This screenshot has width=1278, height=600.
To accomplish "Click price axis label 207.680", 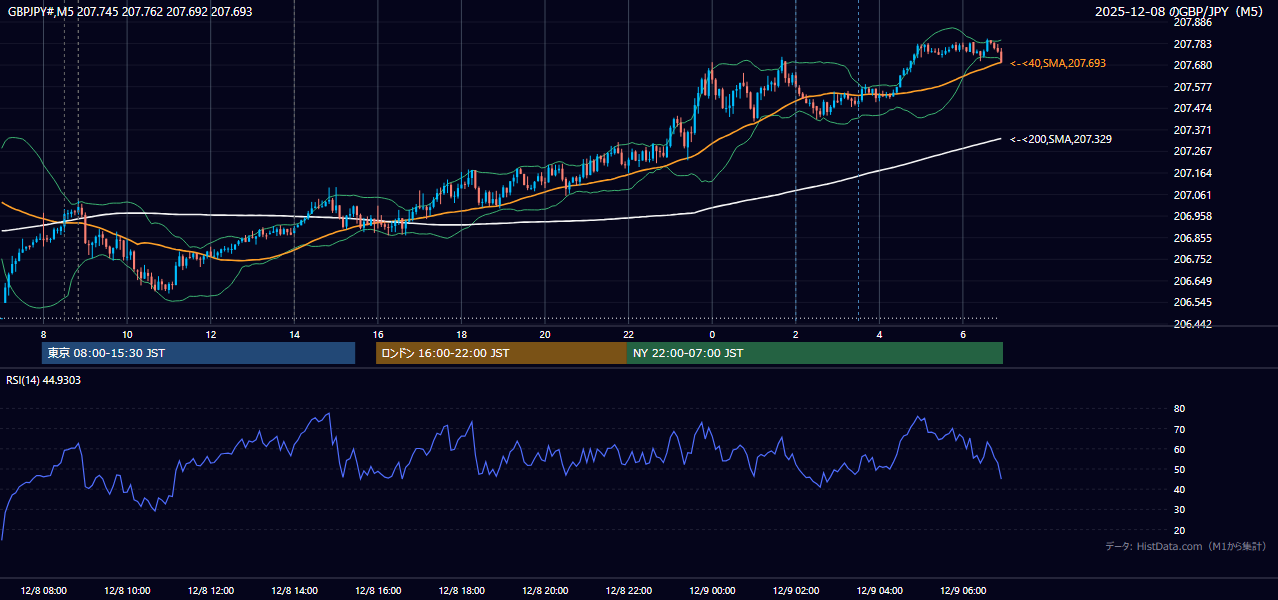I will (x=1192, y=65).
